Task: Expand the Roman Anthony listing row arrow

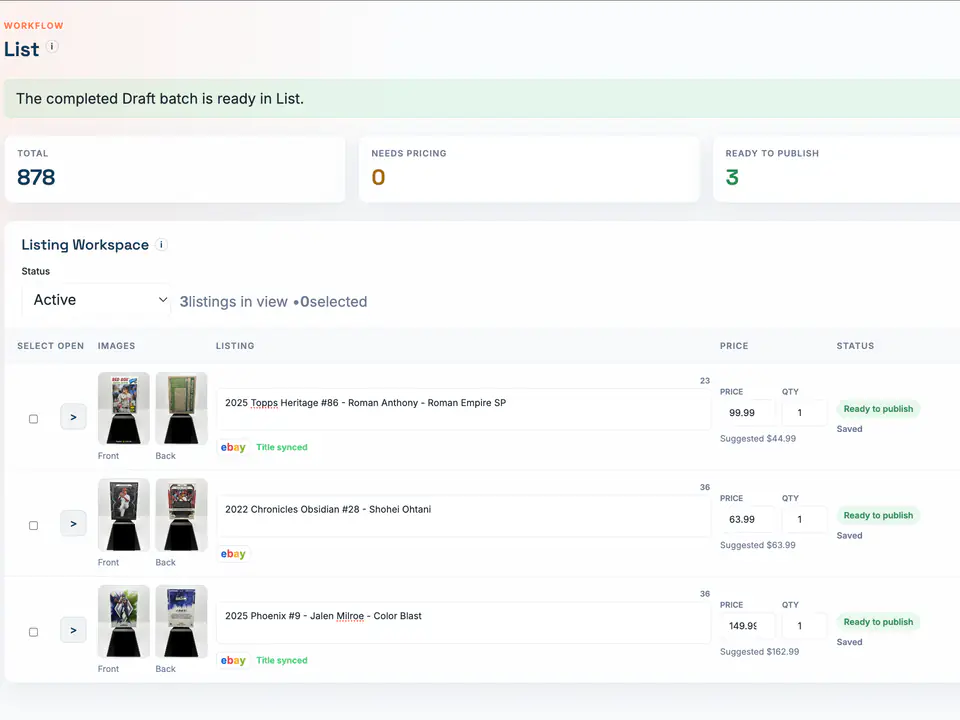Action: click(73, 418)
